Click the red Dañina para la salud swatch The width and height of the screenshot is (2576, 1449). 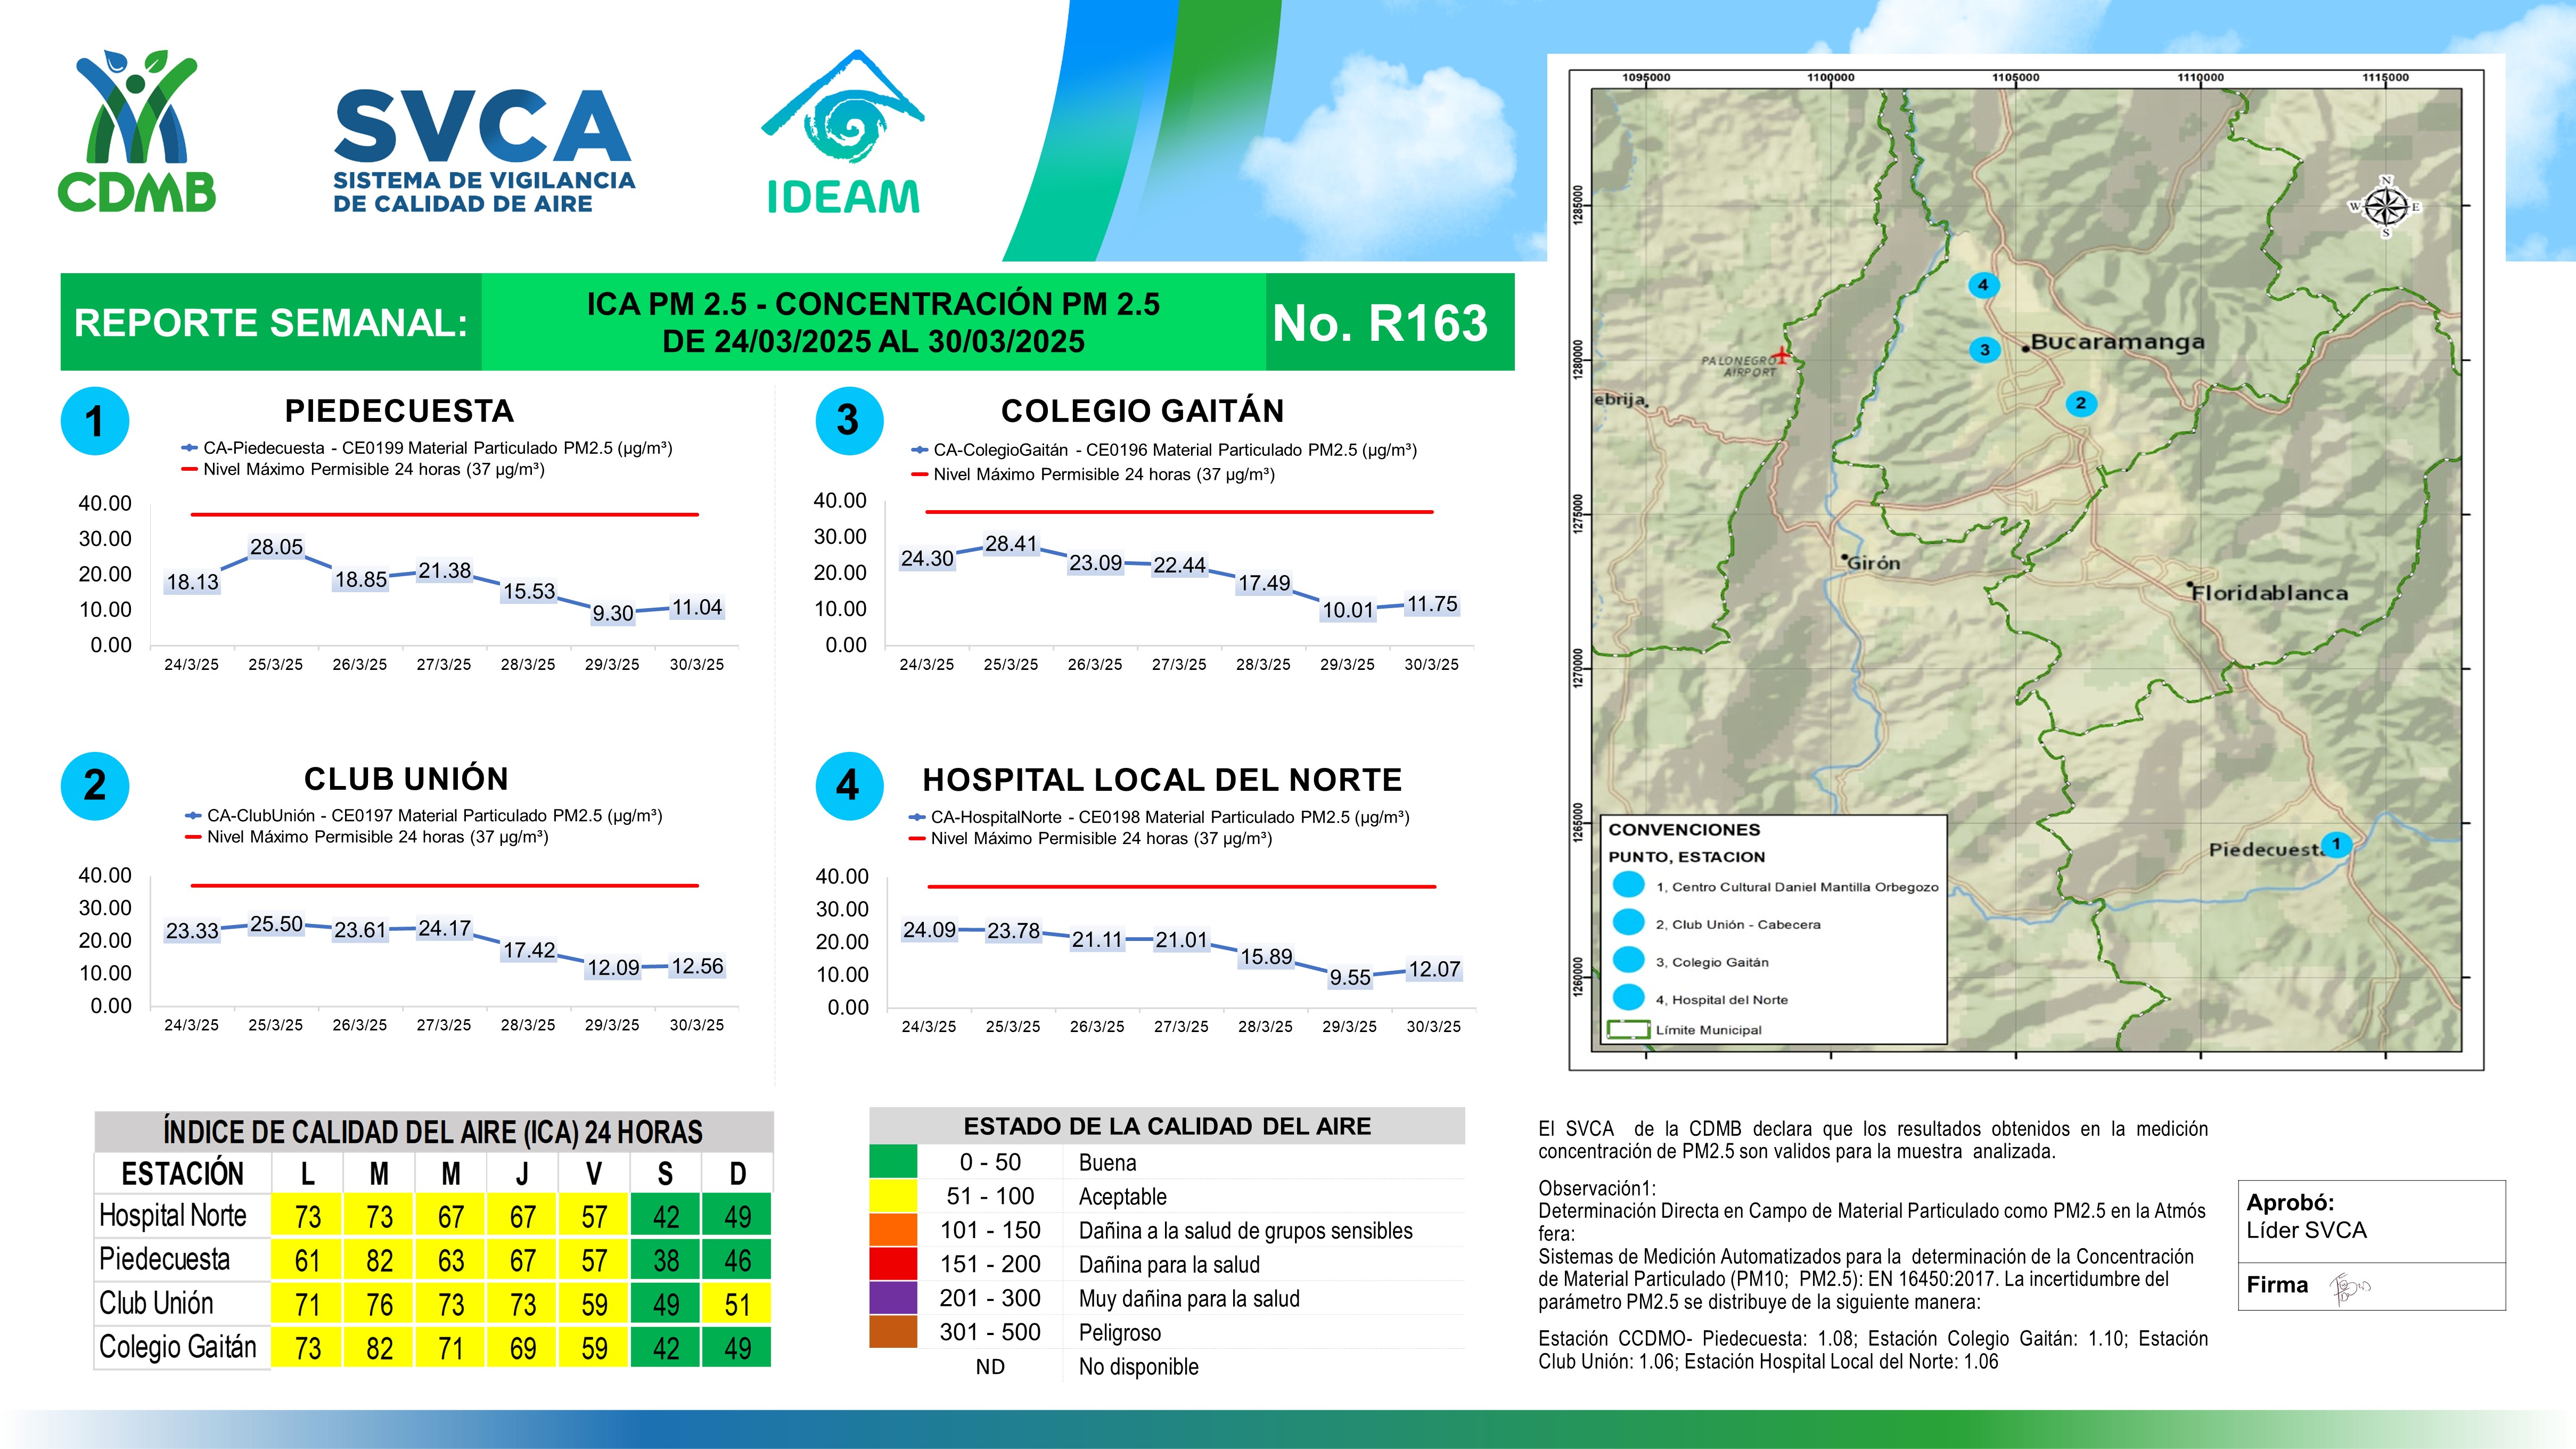893,1264
